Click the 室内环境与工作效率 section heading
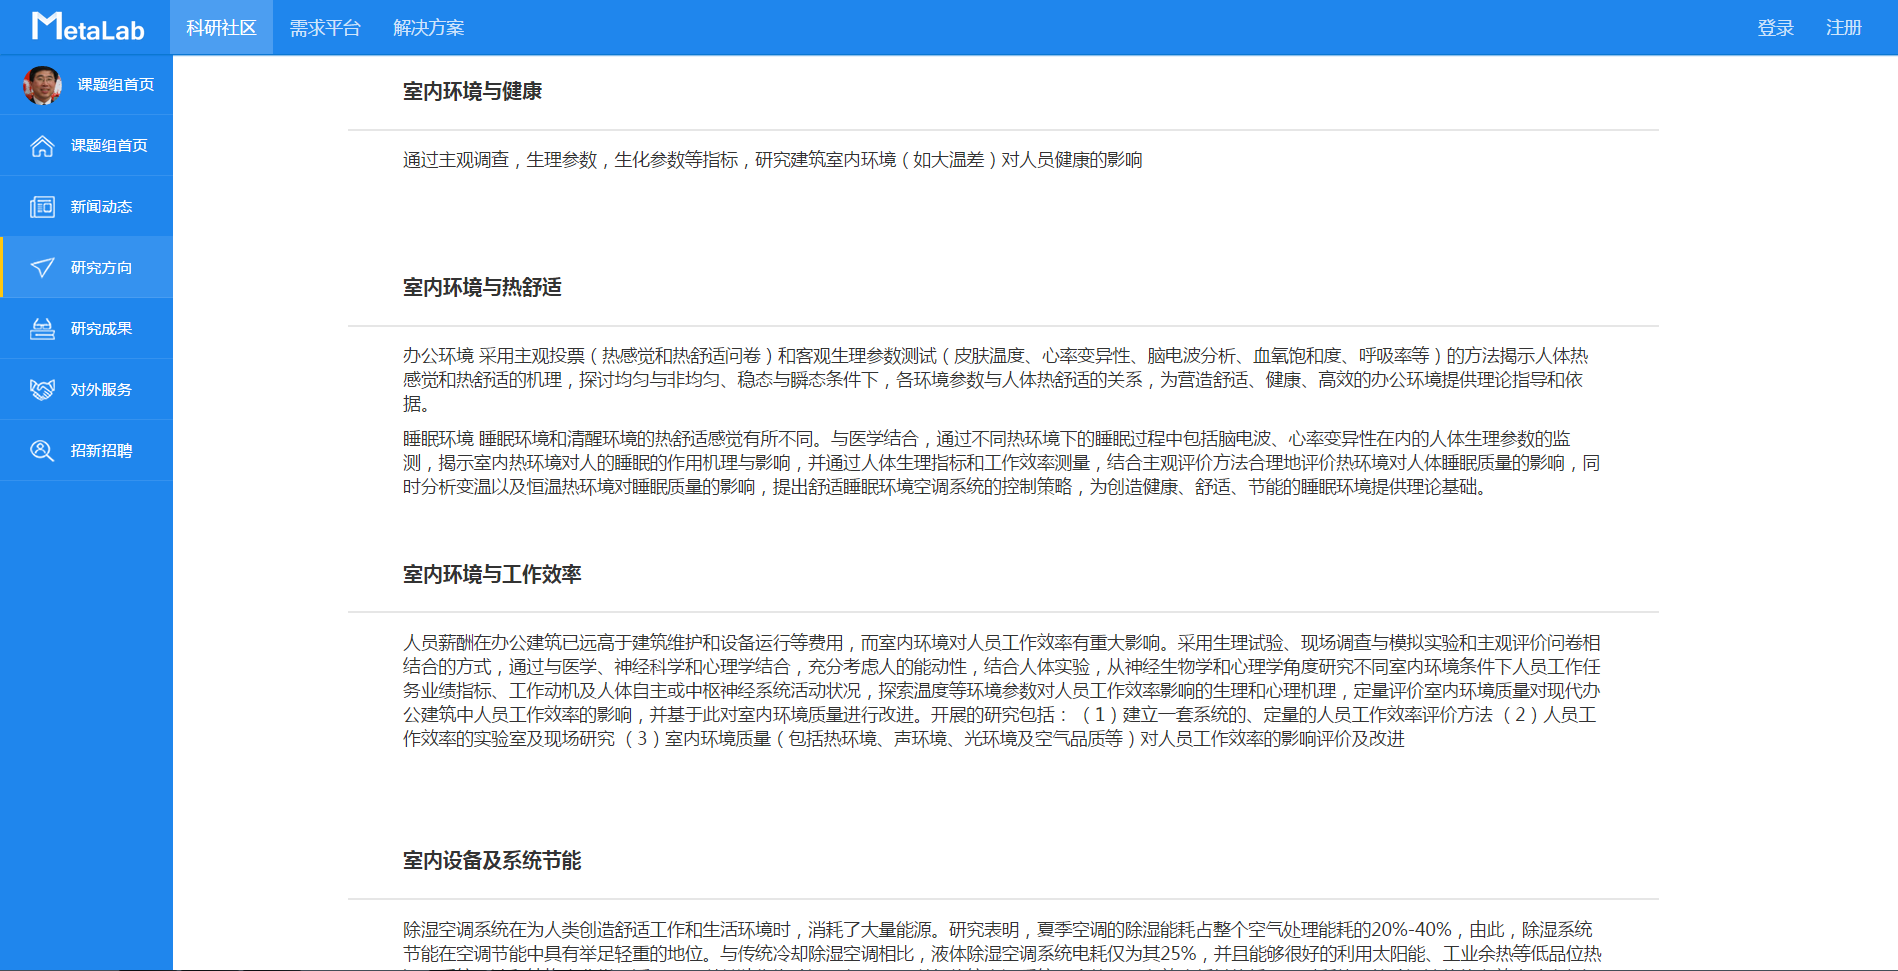This screenshot has height=971, width=1898. click(x=492, y=575)
